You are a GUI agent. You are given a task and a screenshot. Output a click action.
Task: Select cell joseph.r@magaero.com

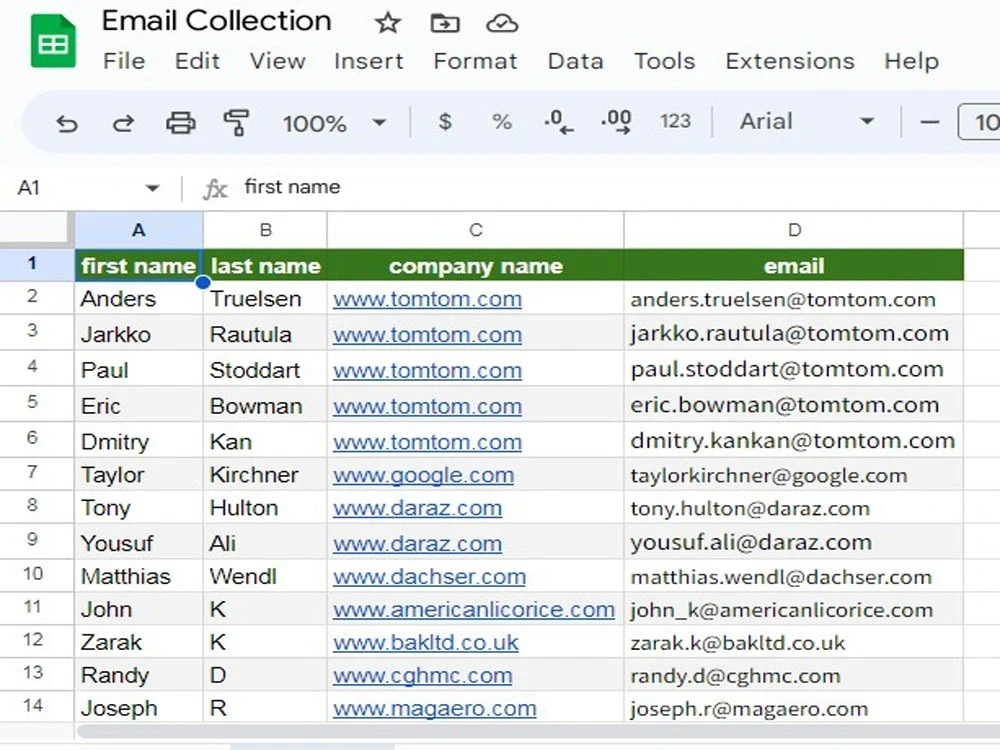[x=794, y=708]
